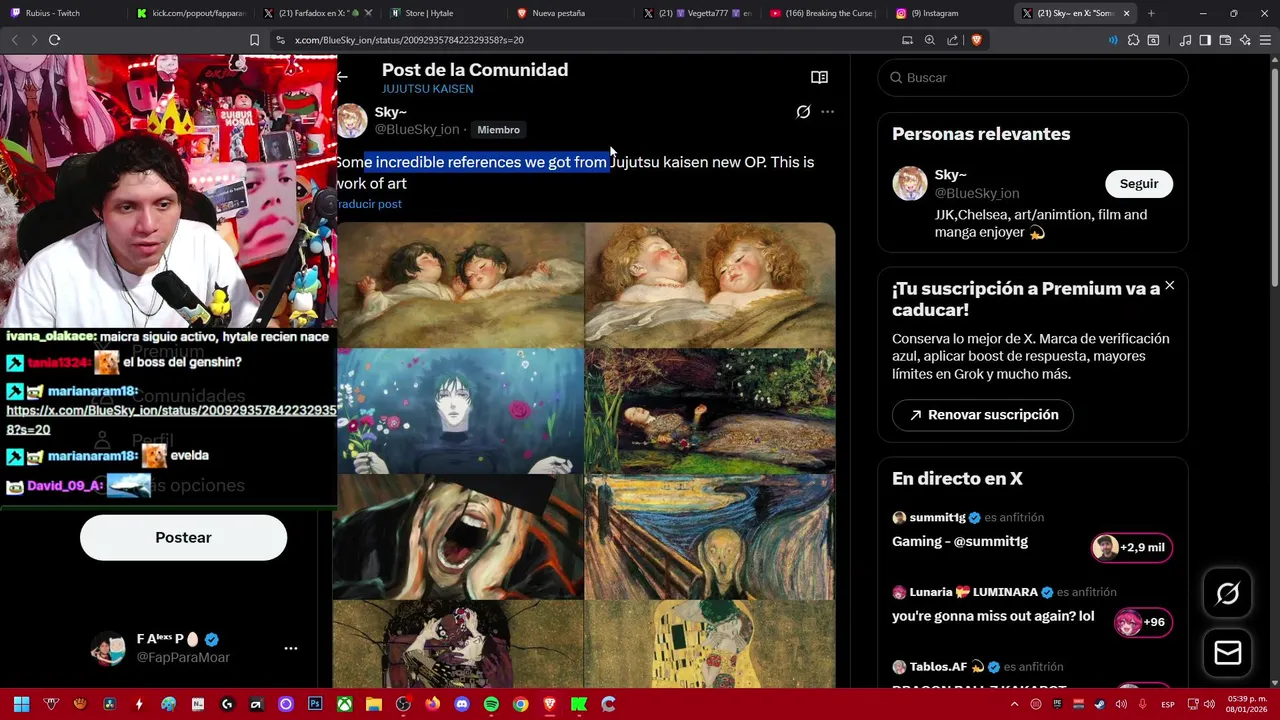Screen dimensions: 1280x720
Task: Open Leo AI sparkle icon in toolbar
Action: pyautogui.click(x=1245, y=40)
